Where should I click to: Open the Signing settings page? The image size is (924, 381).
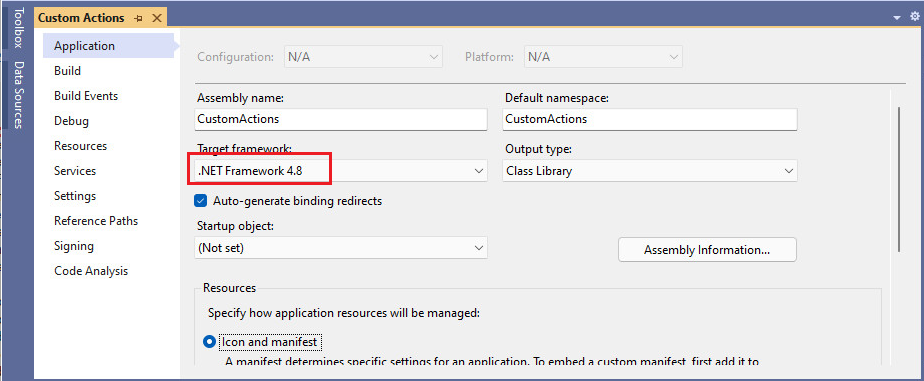click(x=74, y=246)
